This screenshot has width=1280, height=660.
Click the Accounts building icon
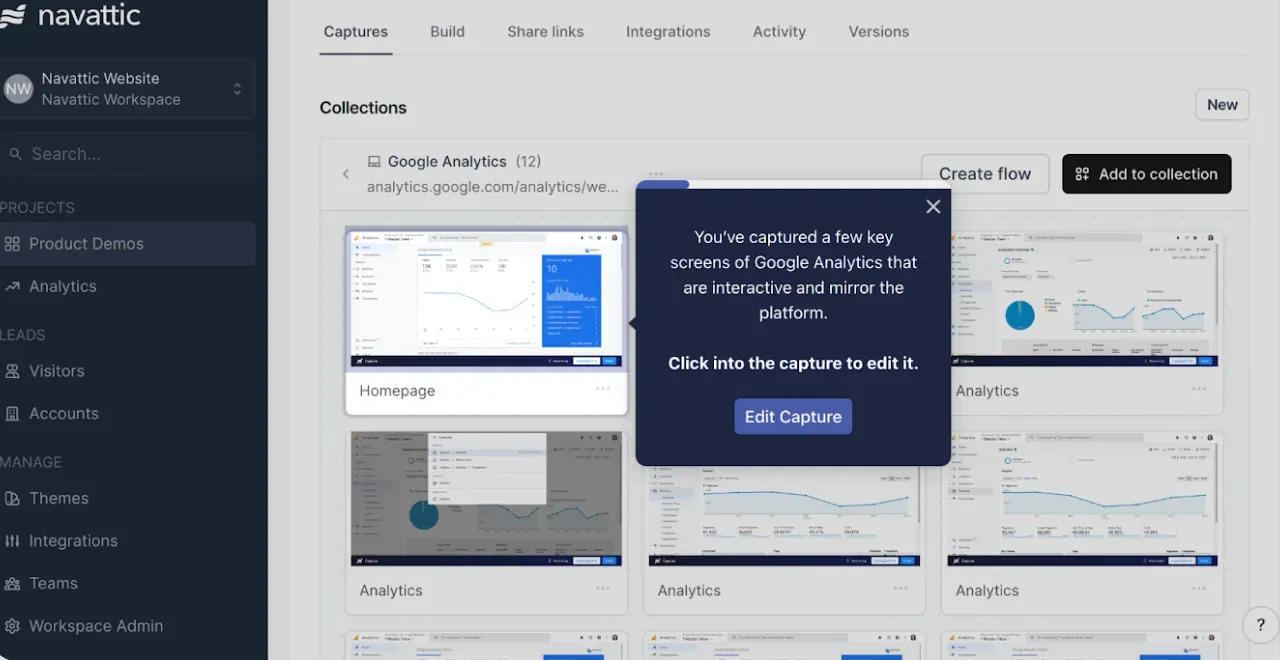pos(12,414)
